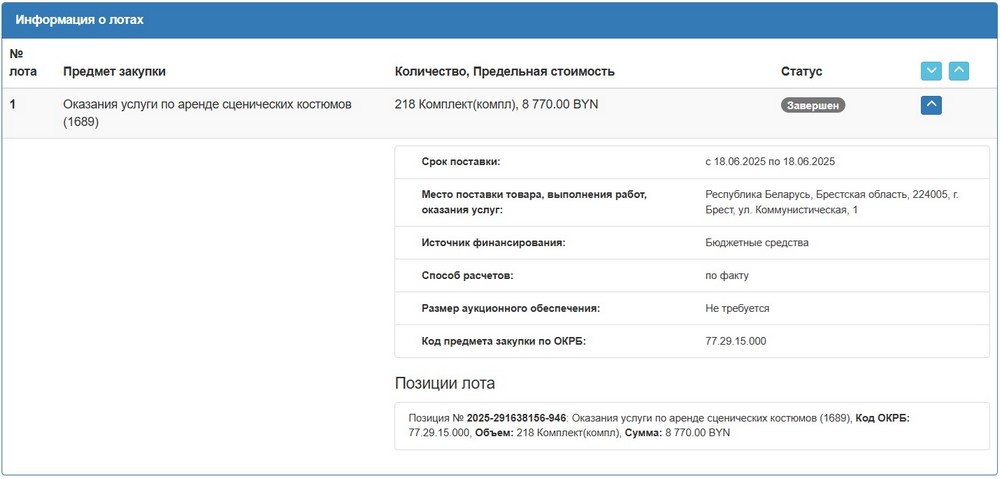Click the OKRB code value "77.29.15.000"
Image resolution: width=1000 pixels, height=479 pixels.
click(x=735, y=341)
